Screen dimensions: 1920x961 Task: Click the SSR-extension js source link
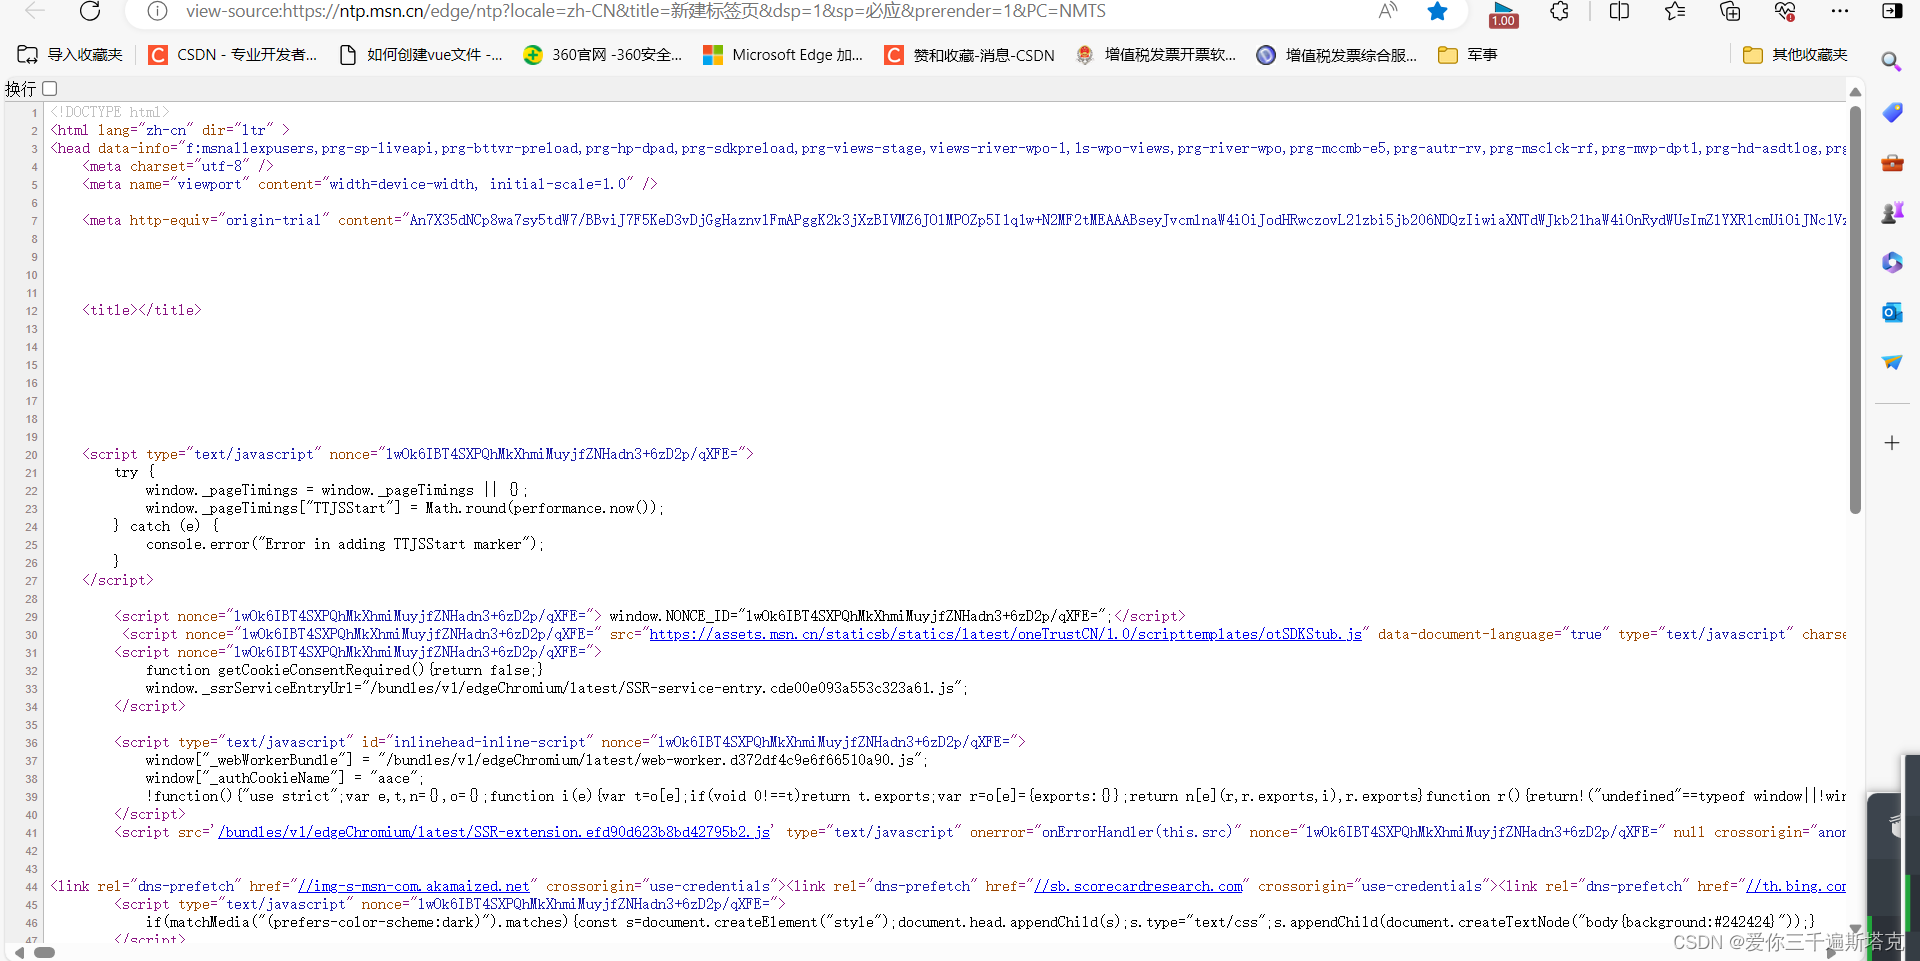(x=494, y=832)
